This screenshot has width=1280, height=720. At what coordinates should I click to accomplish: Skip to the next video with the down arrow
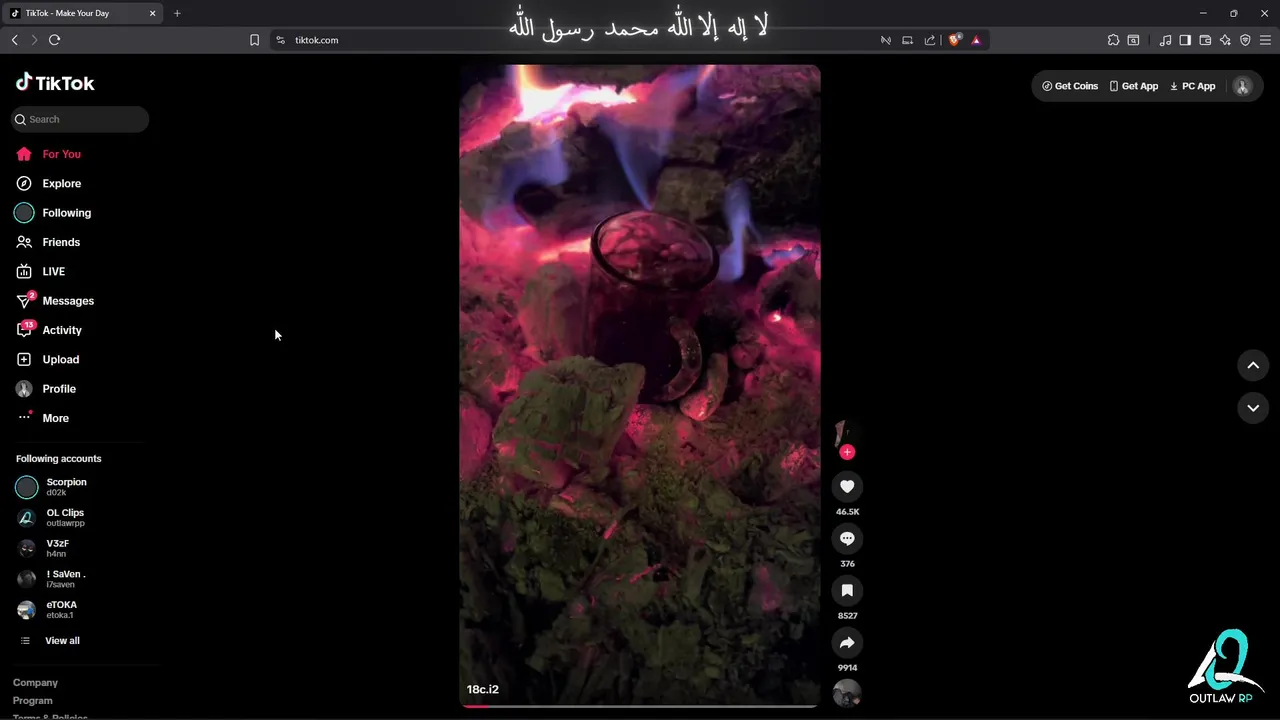click(x=1253, y=408)
